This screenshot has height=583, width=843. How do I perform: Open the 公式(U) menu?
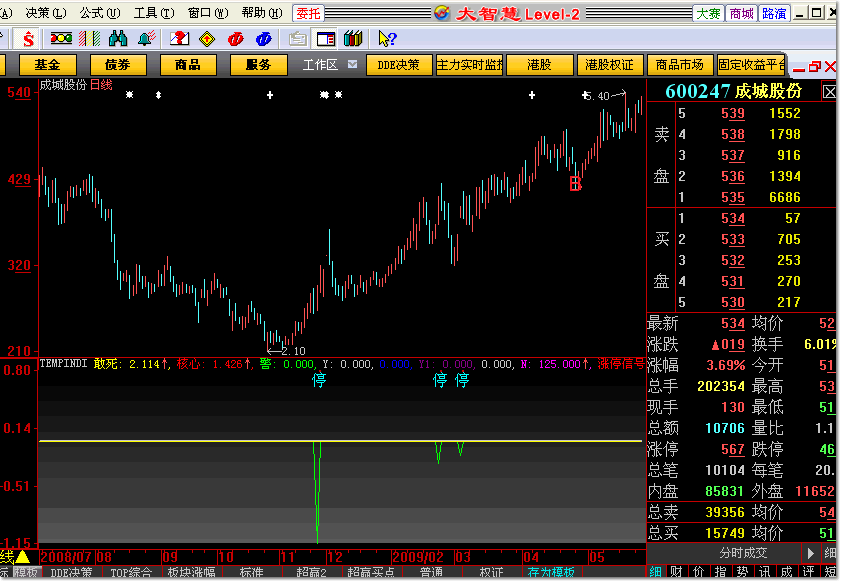pyautogui.click(x=100, y=13)
